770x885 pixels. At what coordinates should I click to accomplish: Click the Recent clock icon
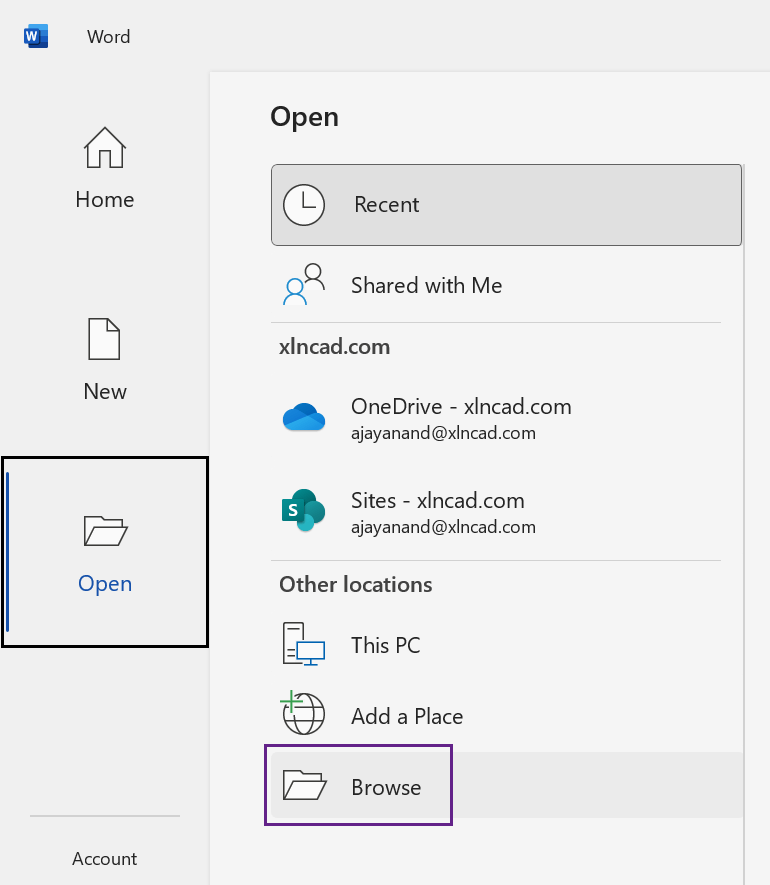pyautogui.click(x=304, y=205)
